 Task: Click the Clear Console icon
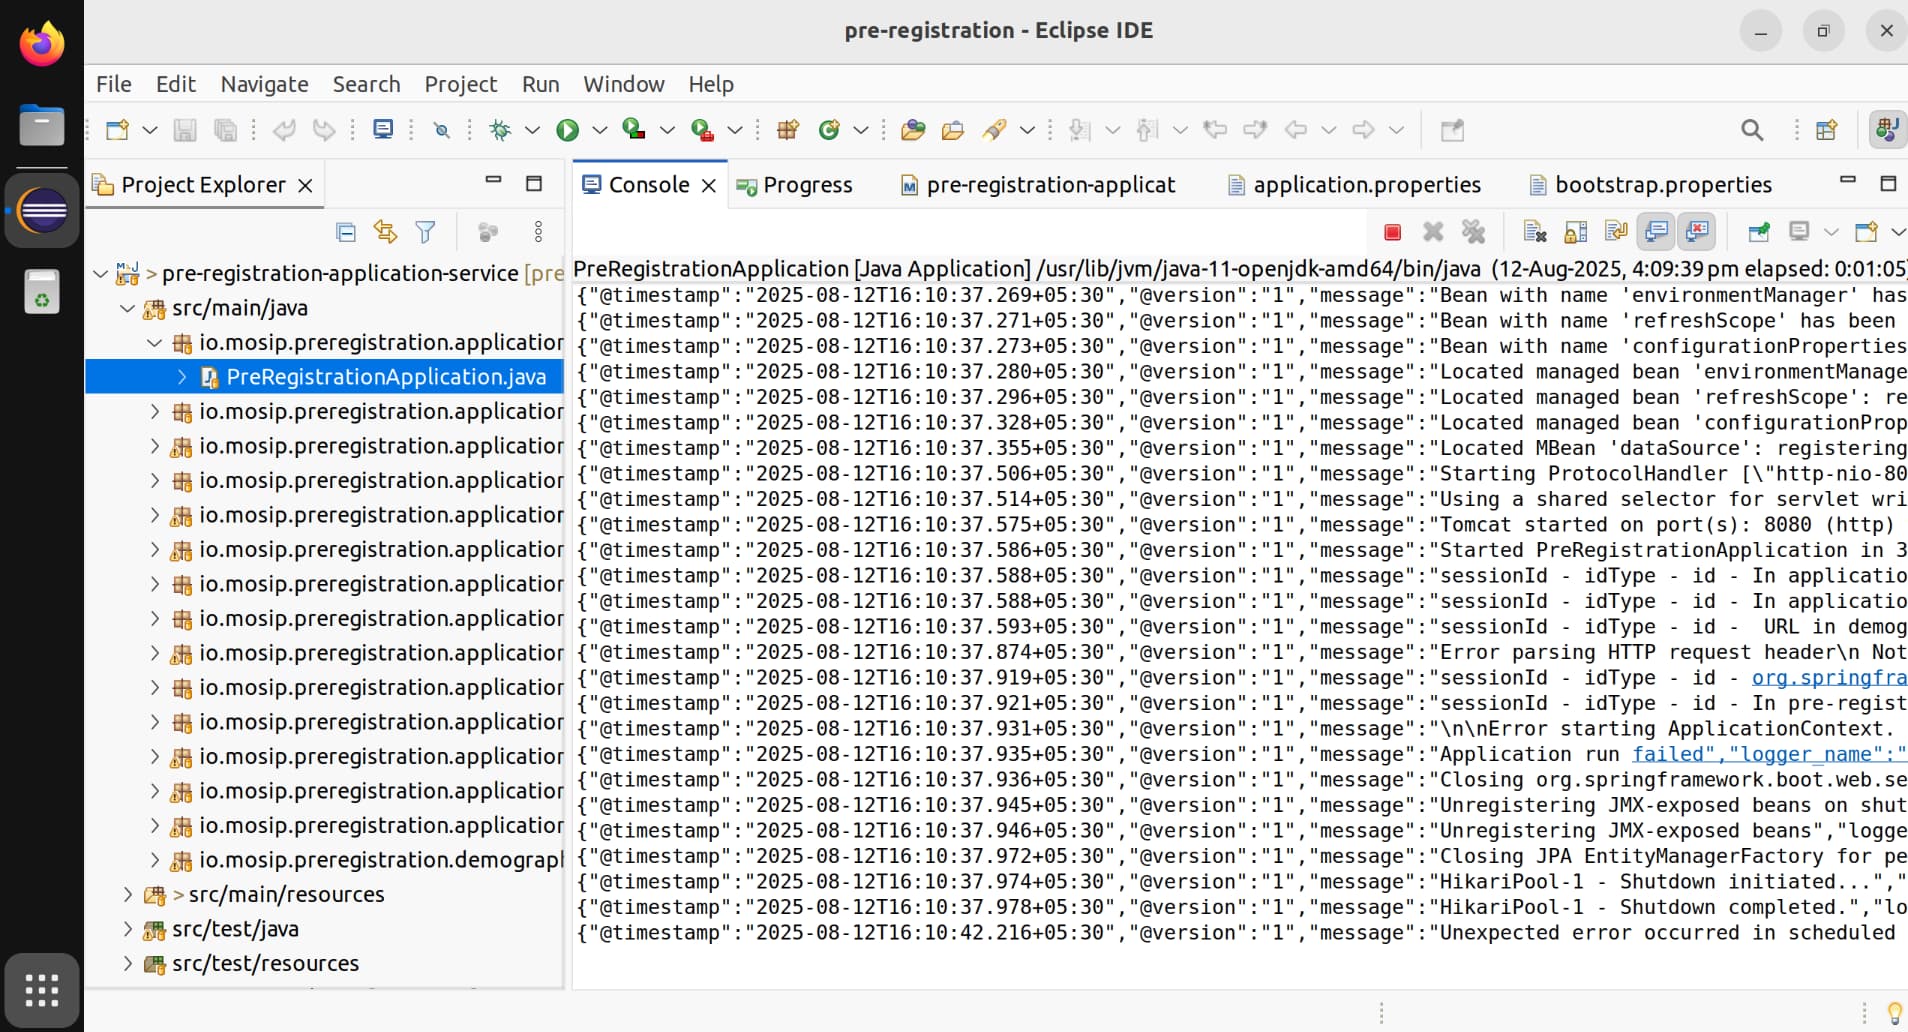point(1535,233)
